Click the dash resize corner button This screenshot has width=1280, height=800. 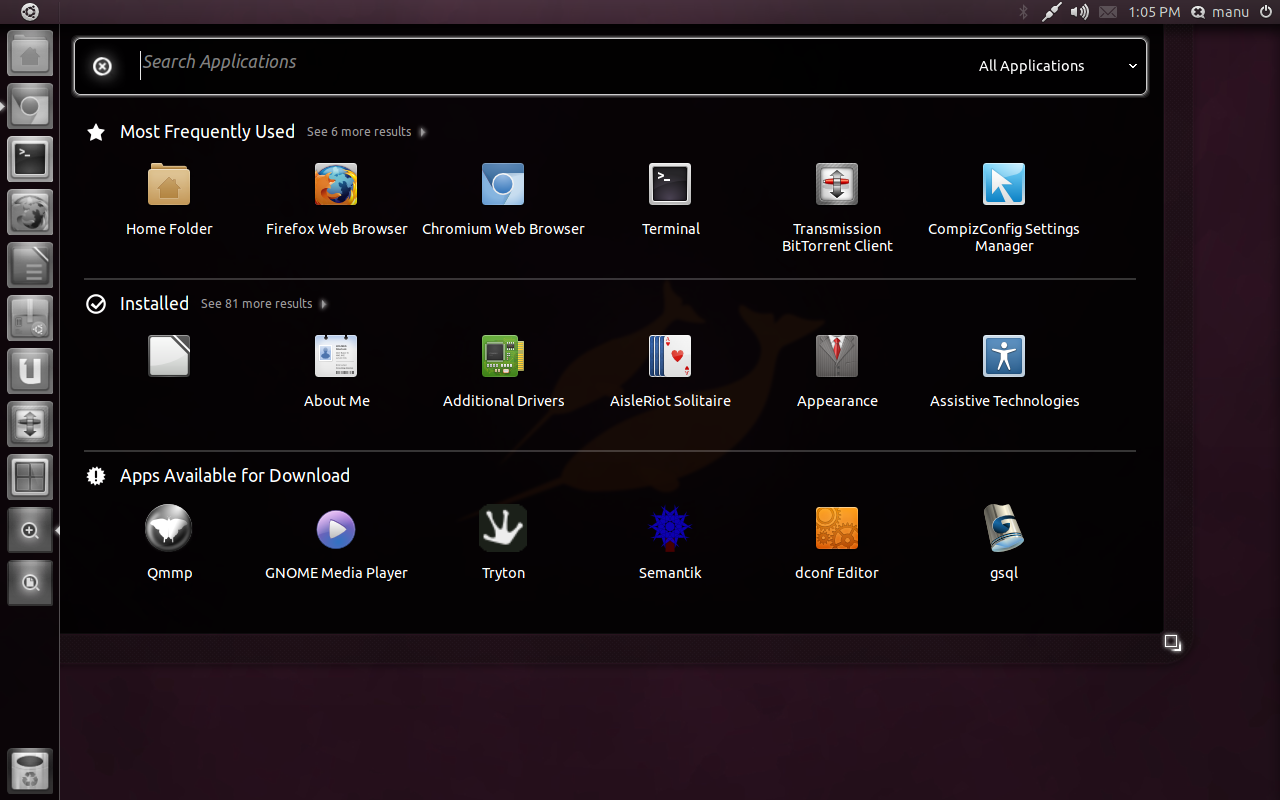click(1173, 643)
